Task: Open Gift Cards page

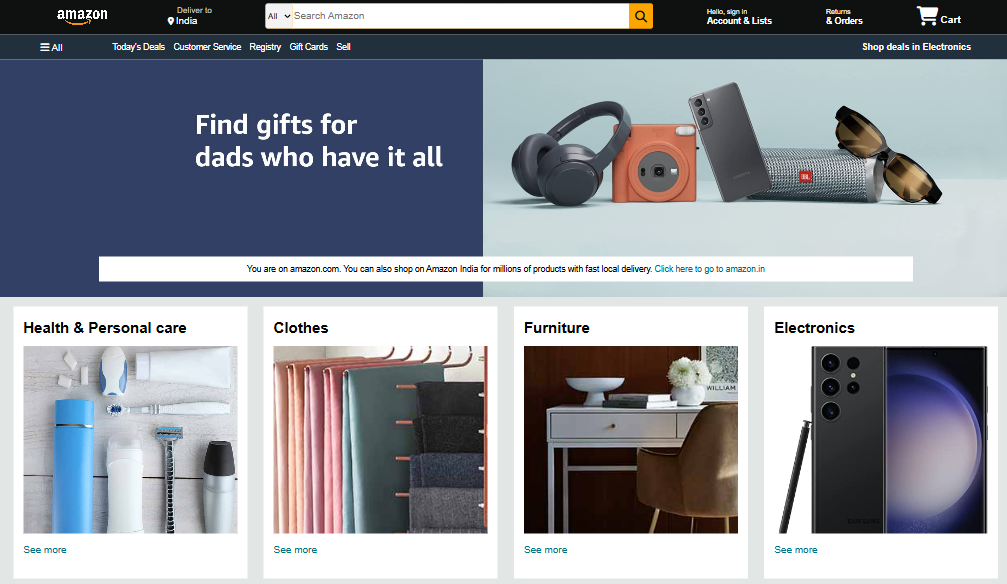Action: 308,47
